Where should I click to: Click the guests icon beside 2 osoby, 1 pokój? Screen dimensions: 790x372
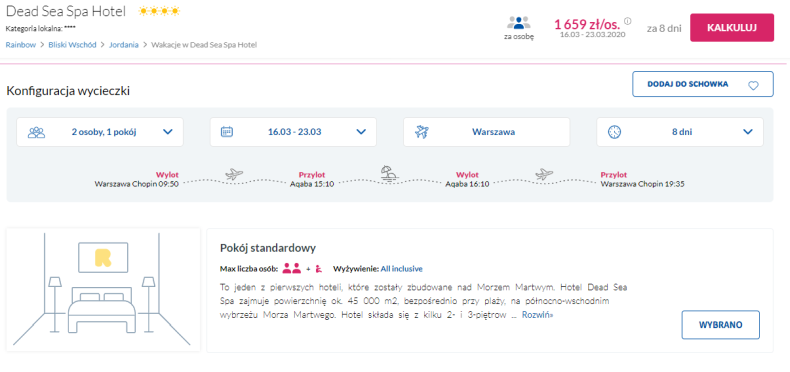(x=36, y=132)
